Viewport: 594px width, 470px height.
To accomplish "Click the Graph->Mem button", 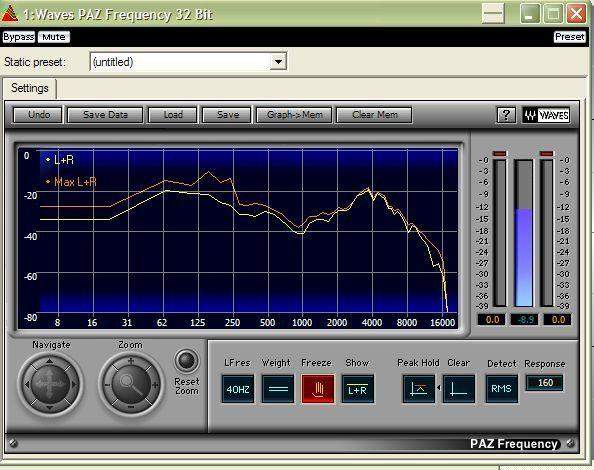I will tap(294, 115).
